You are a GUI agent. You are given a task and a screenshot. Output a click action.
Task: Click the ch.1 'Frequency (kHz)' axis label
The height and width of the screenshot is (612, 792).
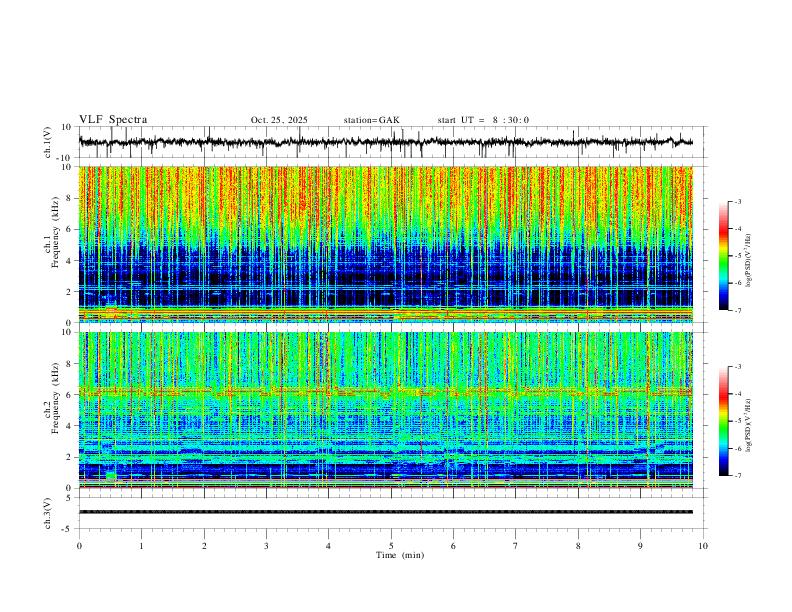(x=55, y=233)
